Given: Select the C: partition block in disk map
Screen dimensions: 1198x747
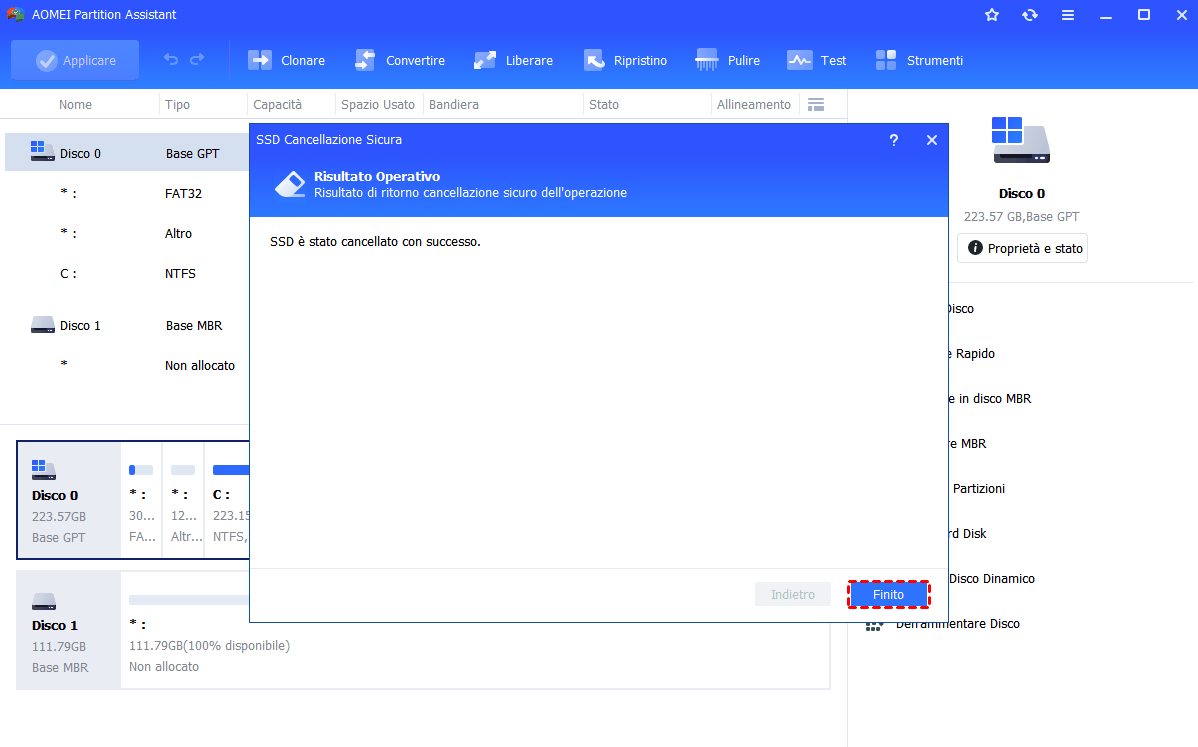Looking at the screenshot, I should click(228, 500).
